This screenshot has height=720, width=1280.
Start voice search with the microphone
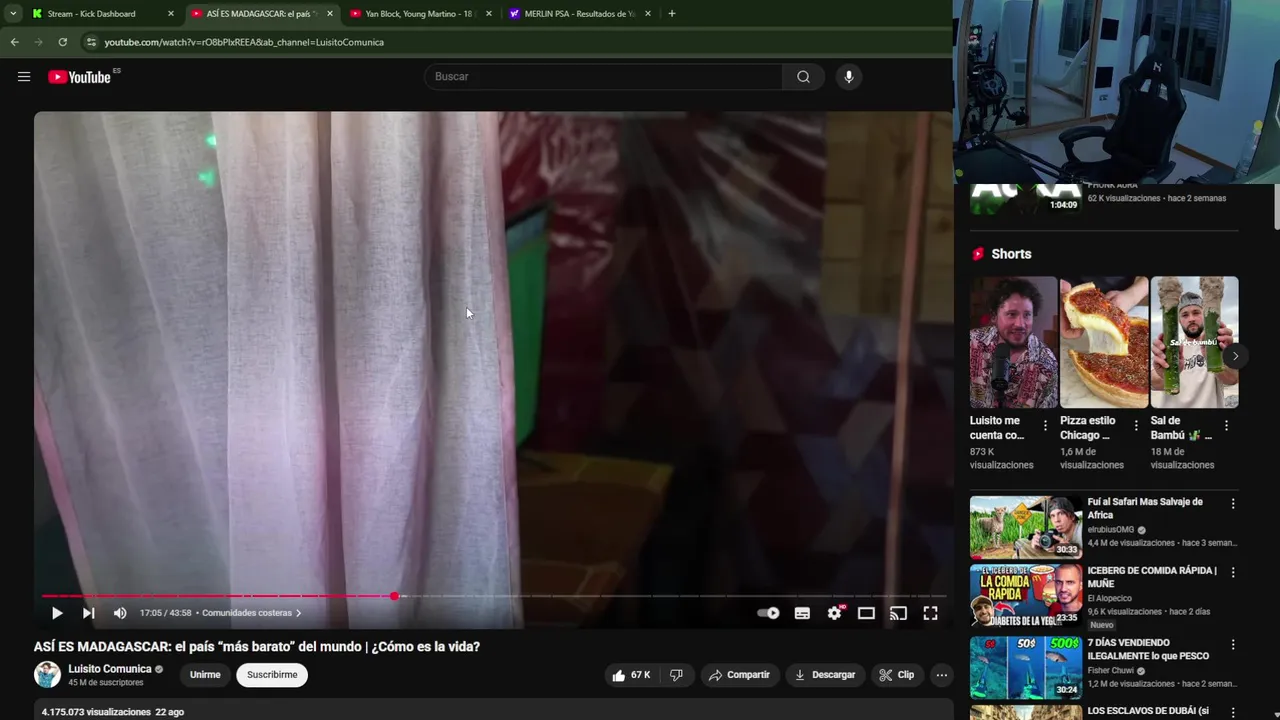click(x=849, y=77)
